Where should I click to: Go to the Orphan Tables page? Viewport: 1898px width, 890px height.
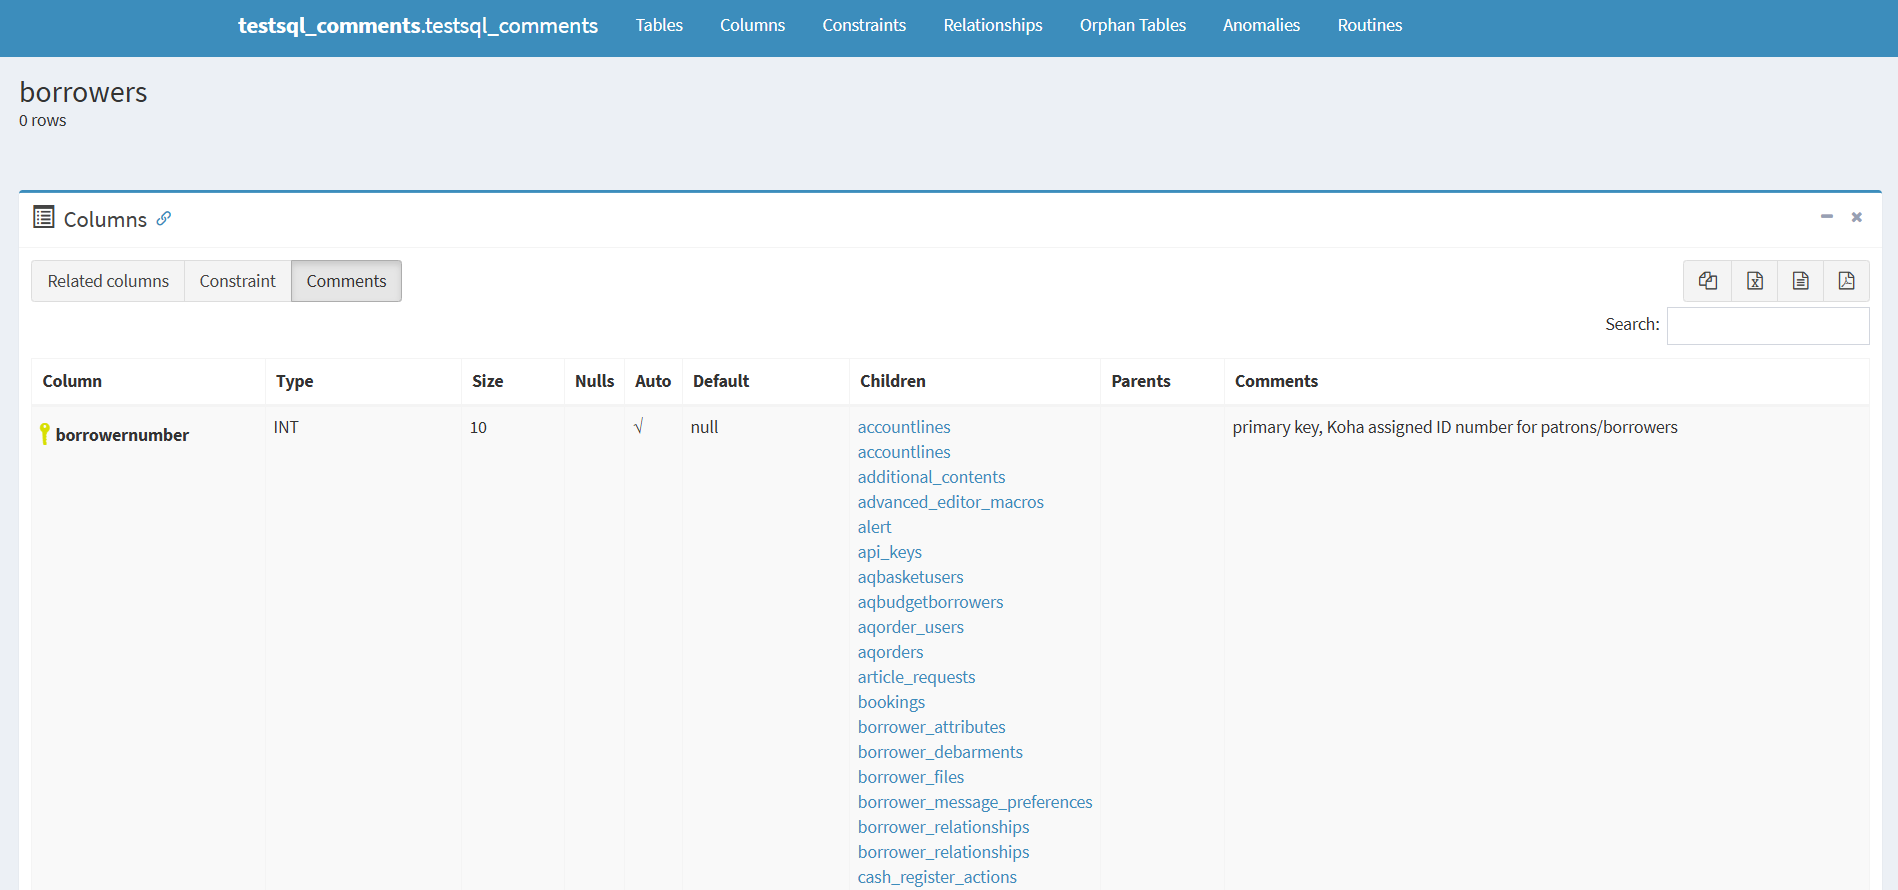tap(1132, 25)
